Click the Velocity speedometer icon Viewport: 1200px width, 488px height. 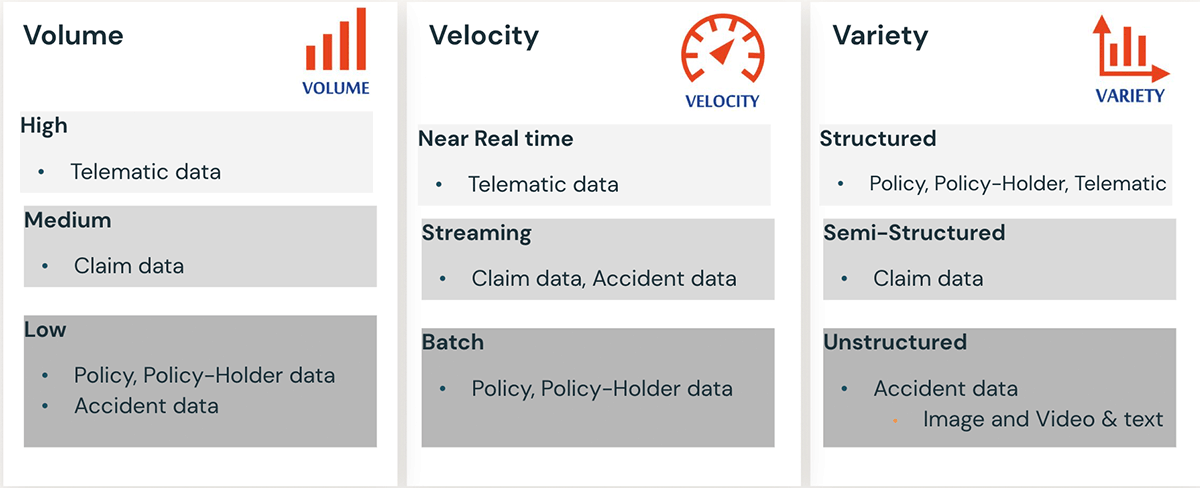(x=722, y=52)
